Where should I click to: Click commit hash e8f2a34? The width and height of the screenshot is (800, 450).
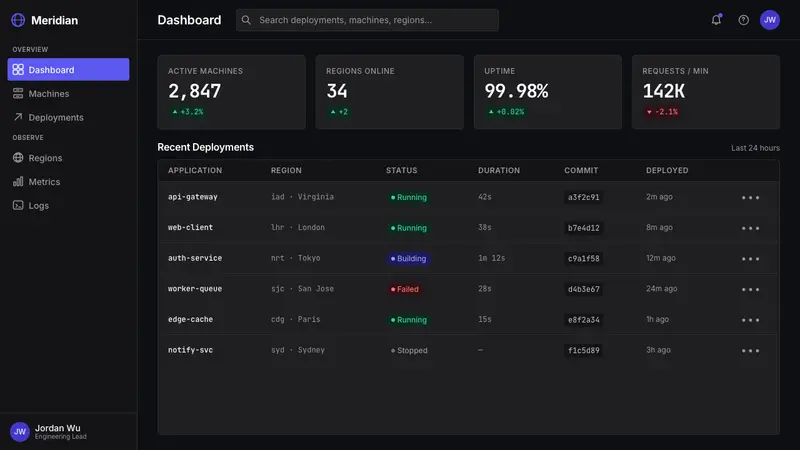(x=584, y=320)
